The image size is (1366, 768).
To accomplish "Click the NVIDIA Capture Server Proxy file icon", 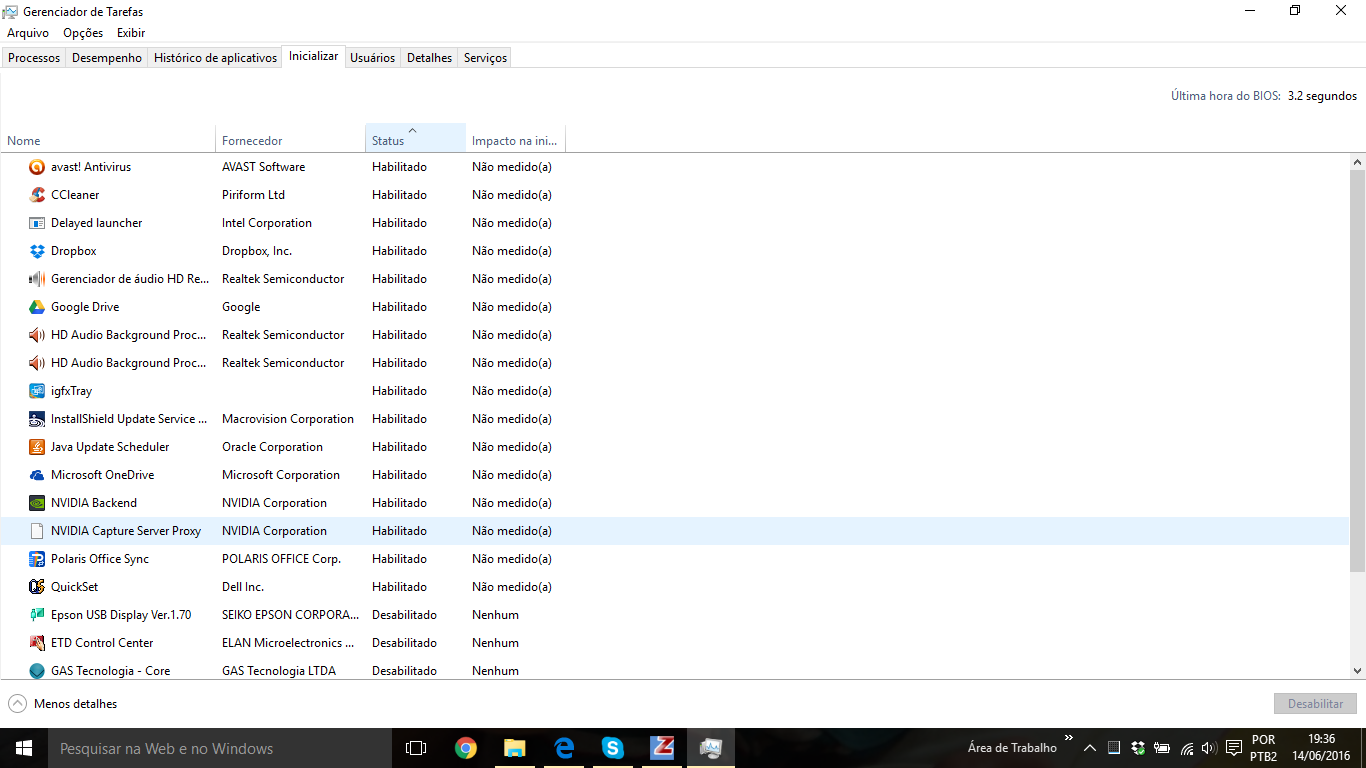I will 37,531.
